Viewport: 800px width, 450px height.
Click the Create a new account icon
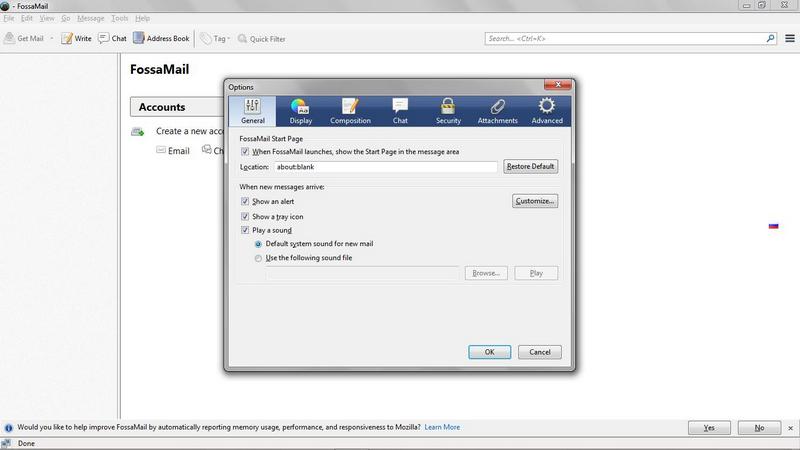(138, 132)
